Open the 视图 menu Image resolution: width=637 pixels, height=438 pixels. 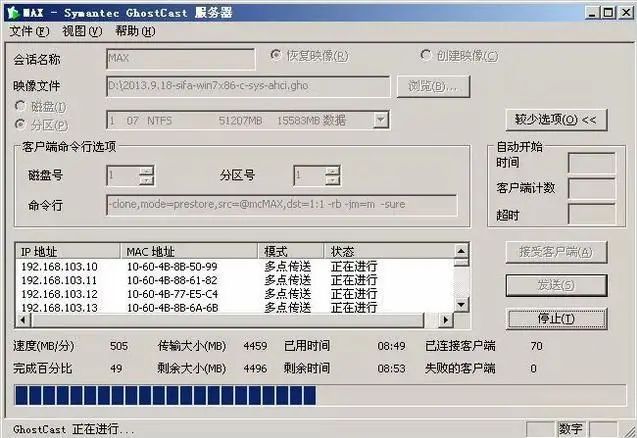[x=81, y=31]
